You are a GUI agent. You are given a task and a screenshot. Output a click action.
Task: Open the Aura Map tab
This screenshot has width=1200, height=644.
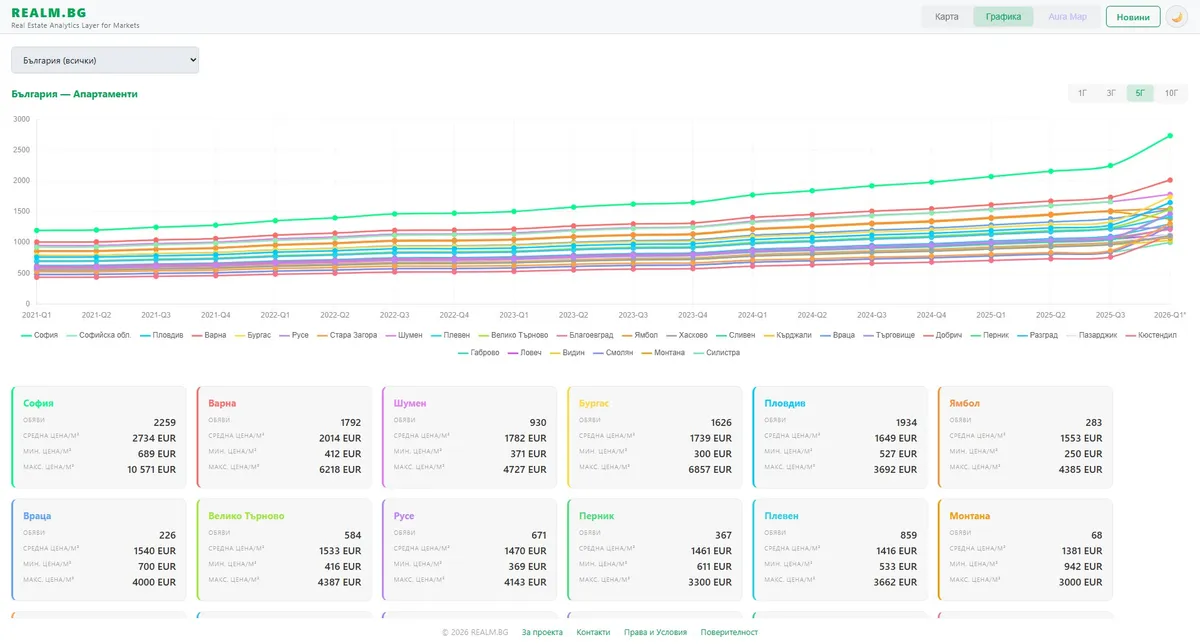click(x=1066, y=17)
